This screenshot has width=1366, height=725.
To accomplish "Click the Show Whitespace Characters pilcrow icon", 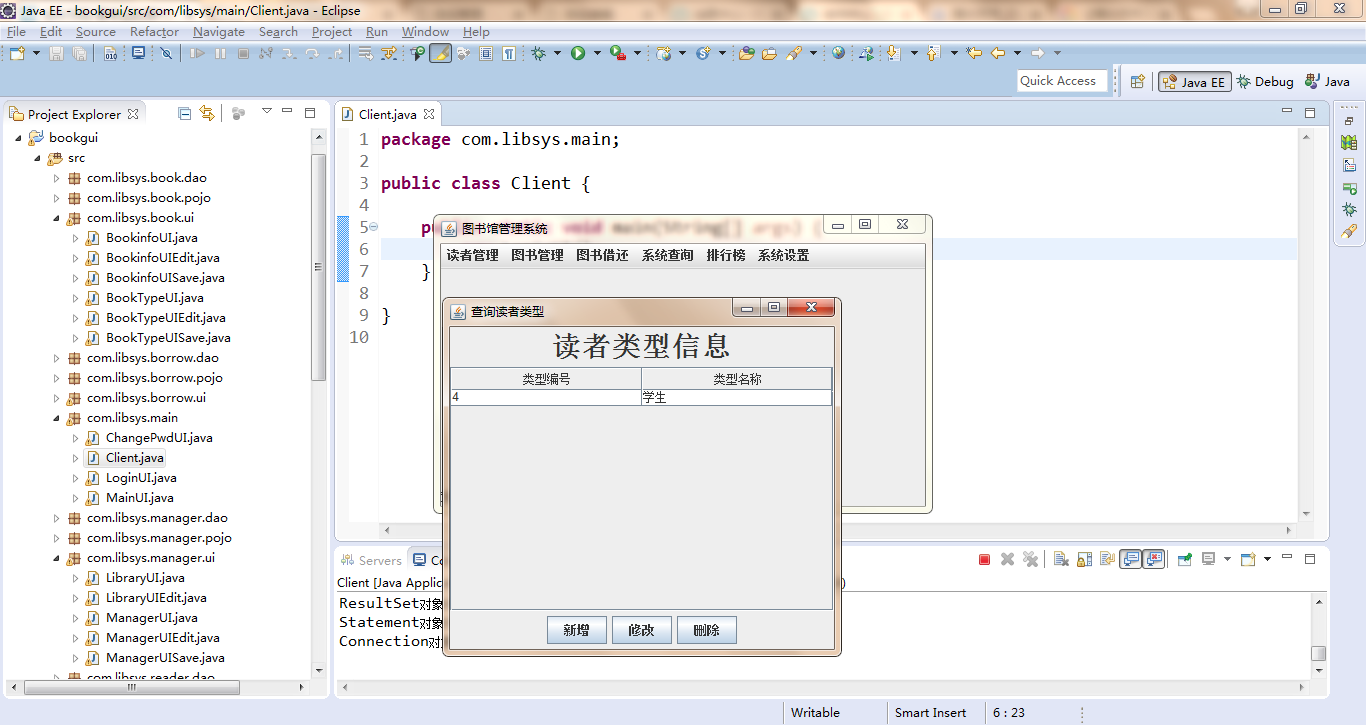I will pos(508,53).
